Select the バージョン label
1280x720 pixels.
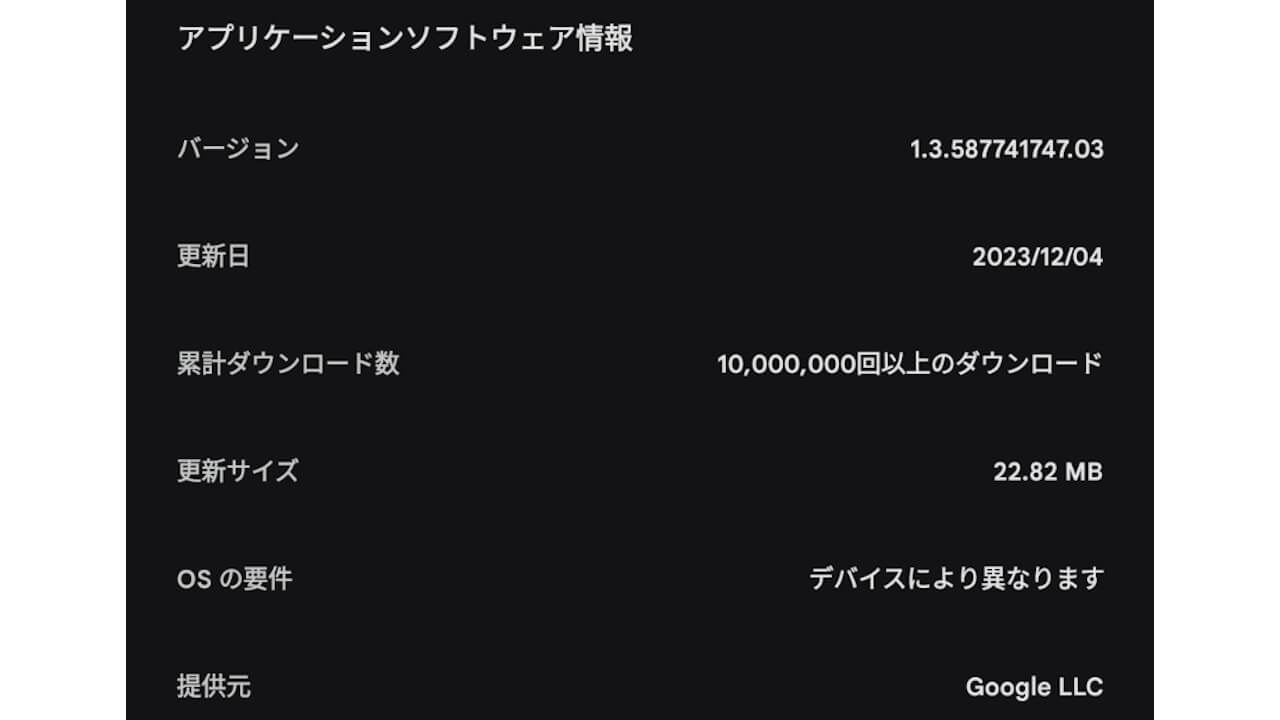(238, 149)
